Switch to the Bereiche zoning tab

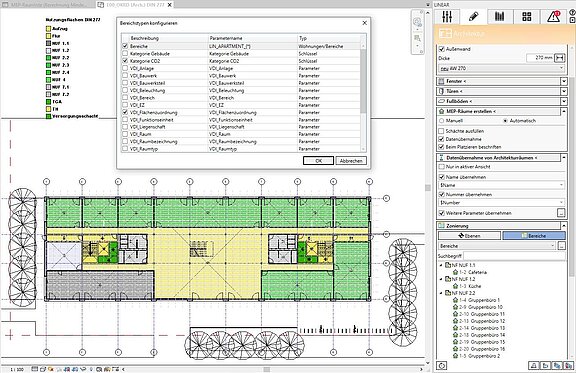534,236
